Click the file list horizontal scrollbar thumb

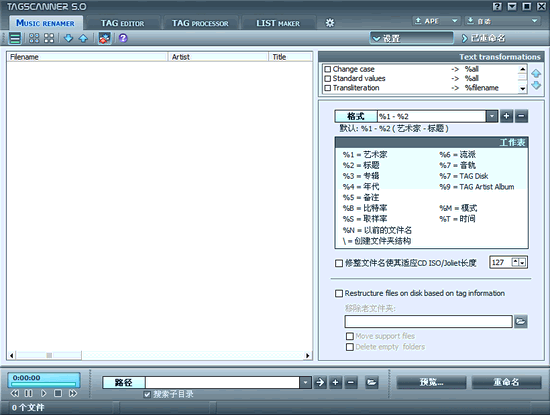pyautogui.click(x=49, y=355)
